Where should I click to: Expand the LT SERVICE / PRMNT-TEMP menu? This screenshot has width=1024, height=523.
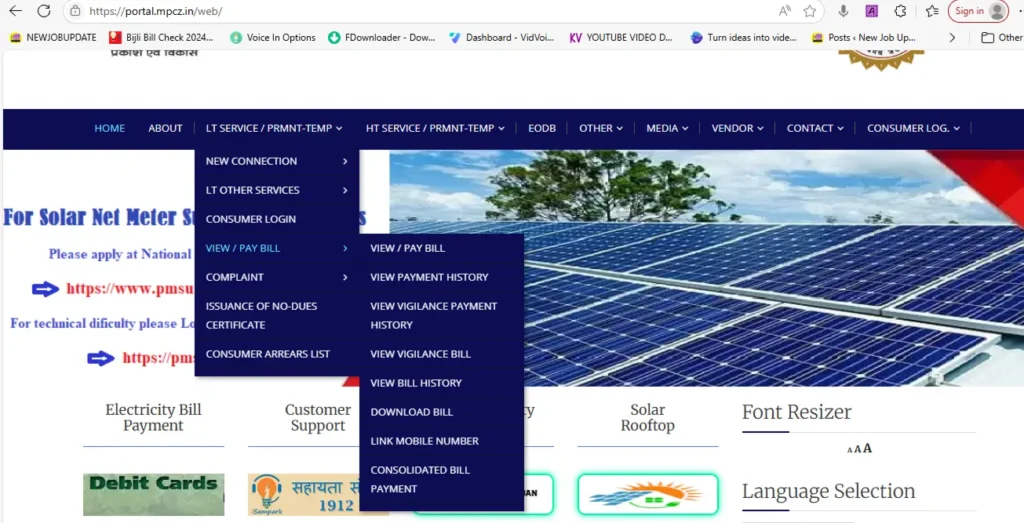pyautogui.click(x=274, y=129)
